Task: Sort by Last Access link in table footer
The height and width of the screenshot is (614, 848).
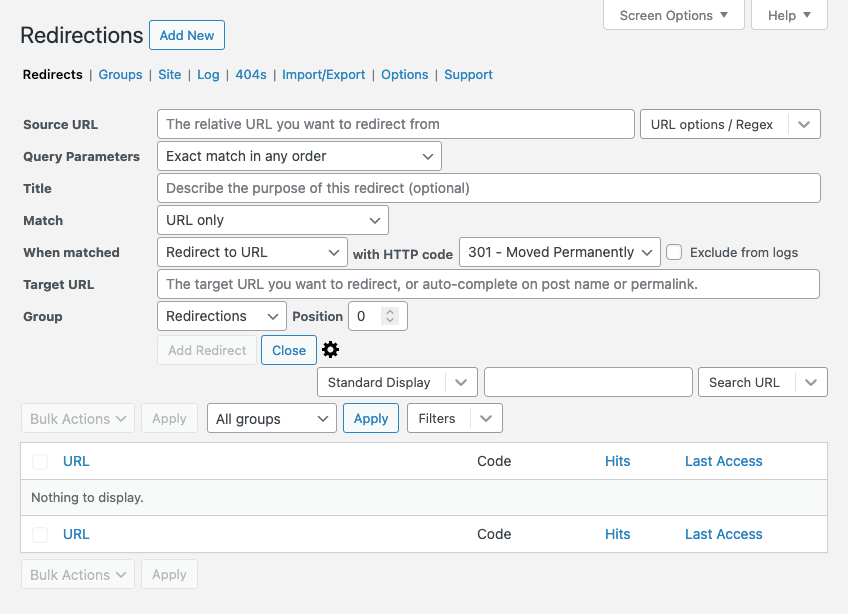Action: (724, 534)
